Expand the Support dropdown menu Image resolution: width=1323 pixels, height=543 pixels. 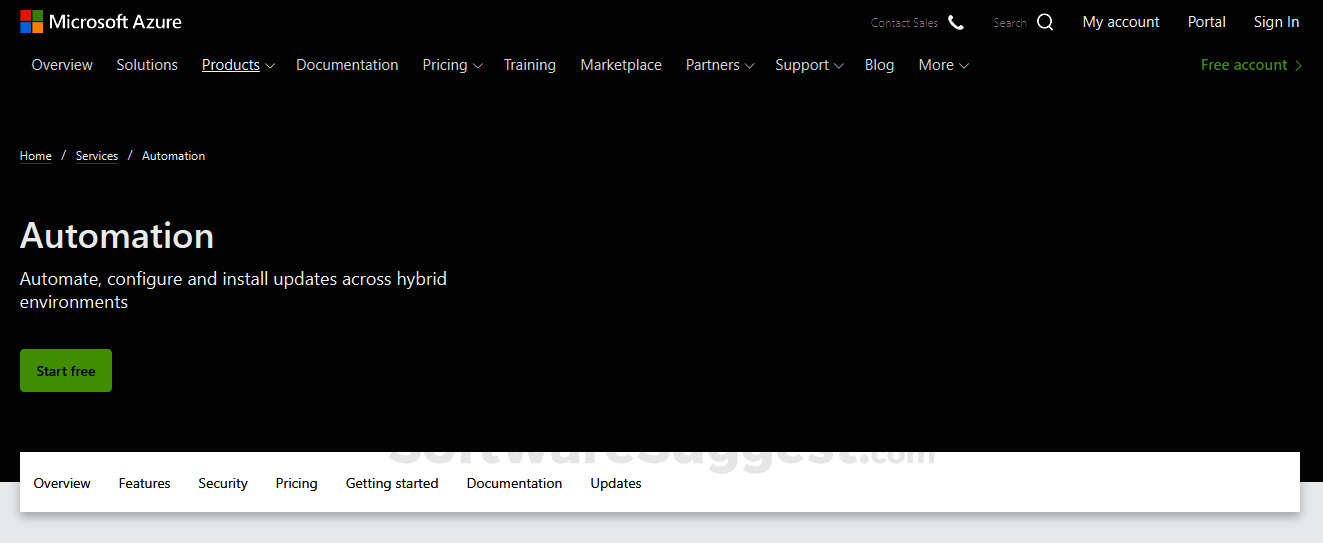point(808,65)
